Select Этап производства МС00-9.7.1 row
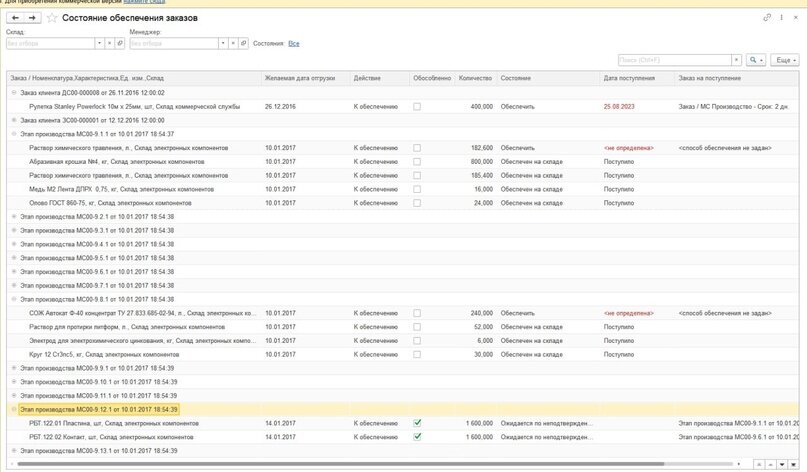807x472 pixels. pyautogui.click(x=402, y=286)
